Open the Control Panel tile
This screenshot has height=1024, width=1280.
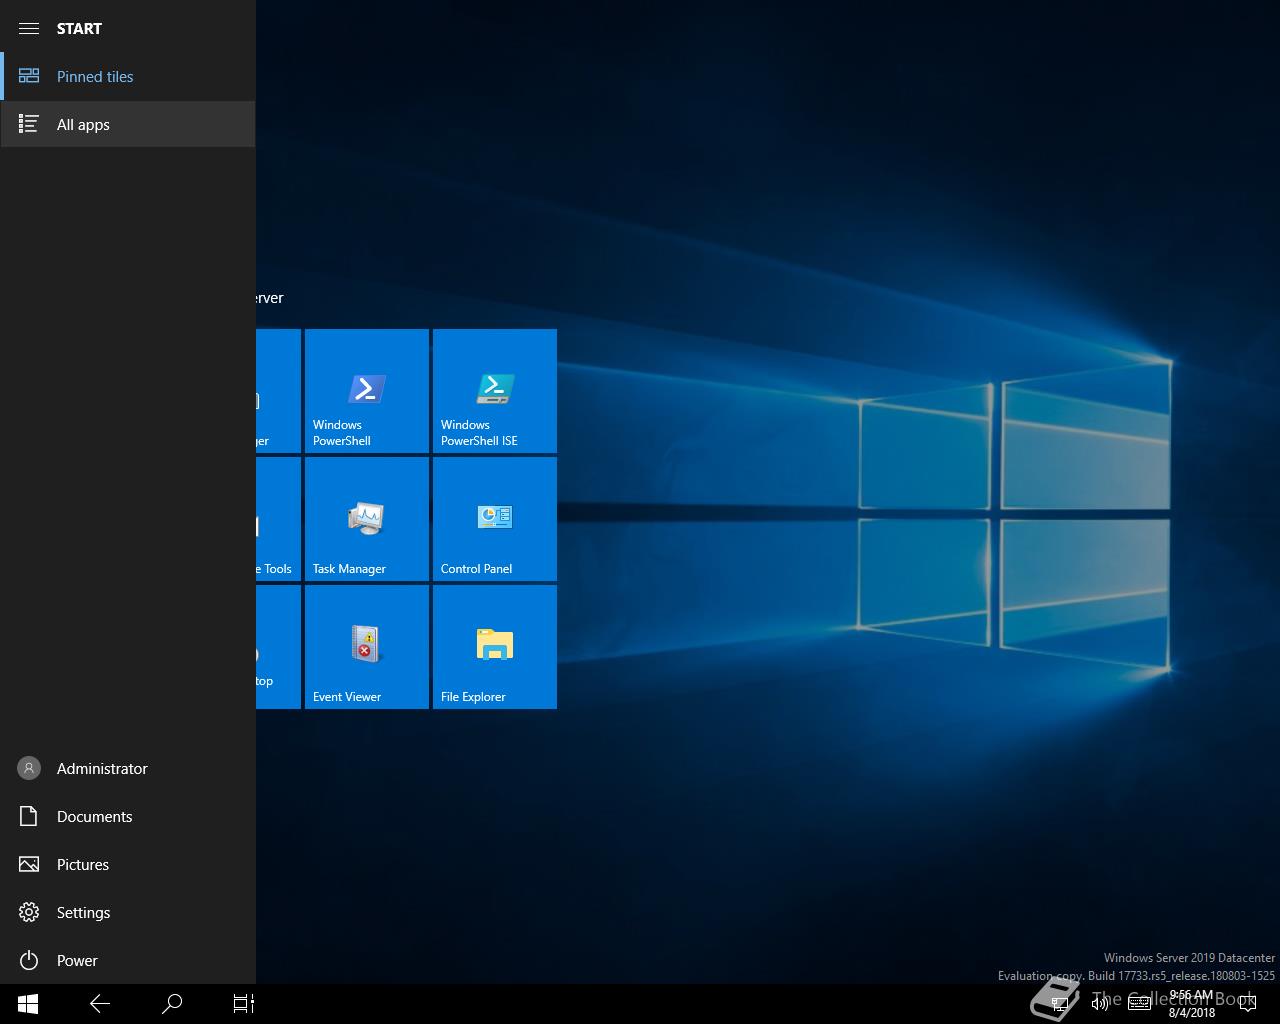pos(495,519)
